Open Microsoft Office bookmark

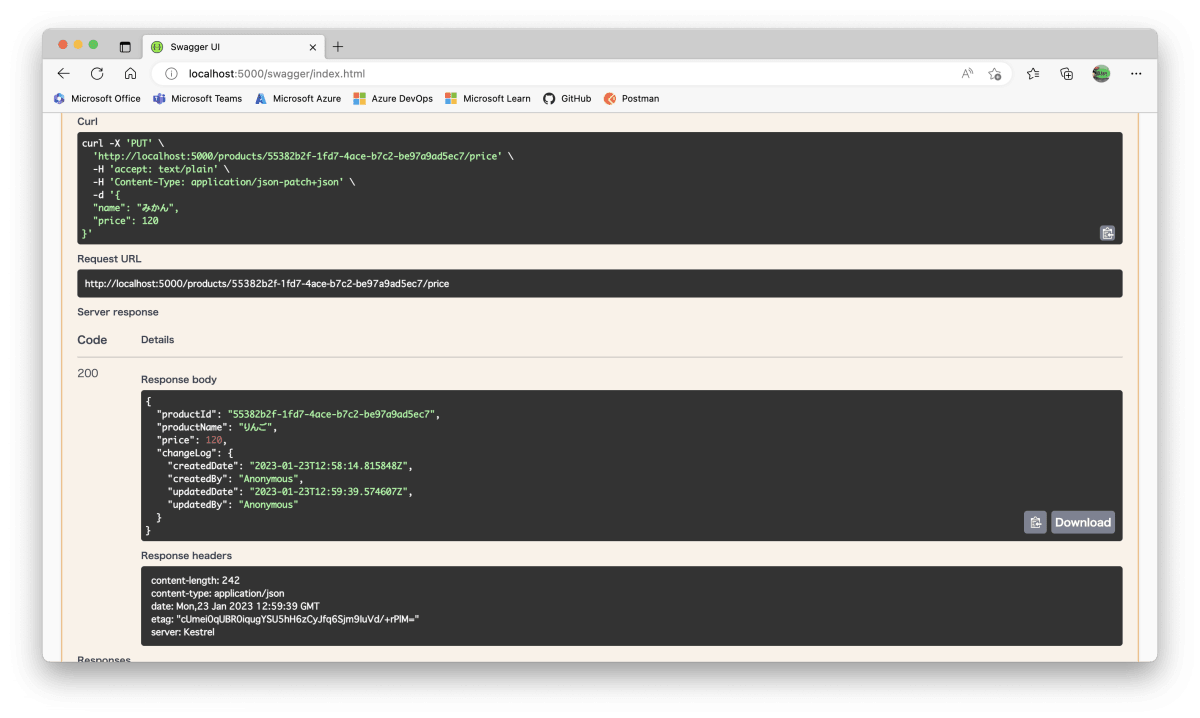coord(97,99)
